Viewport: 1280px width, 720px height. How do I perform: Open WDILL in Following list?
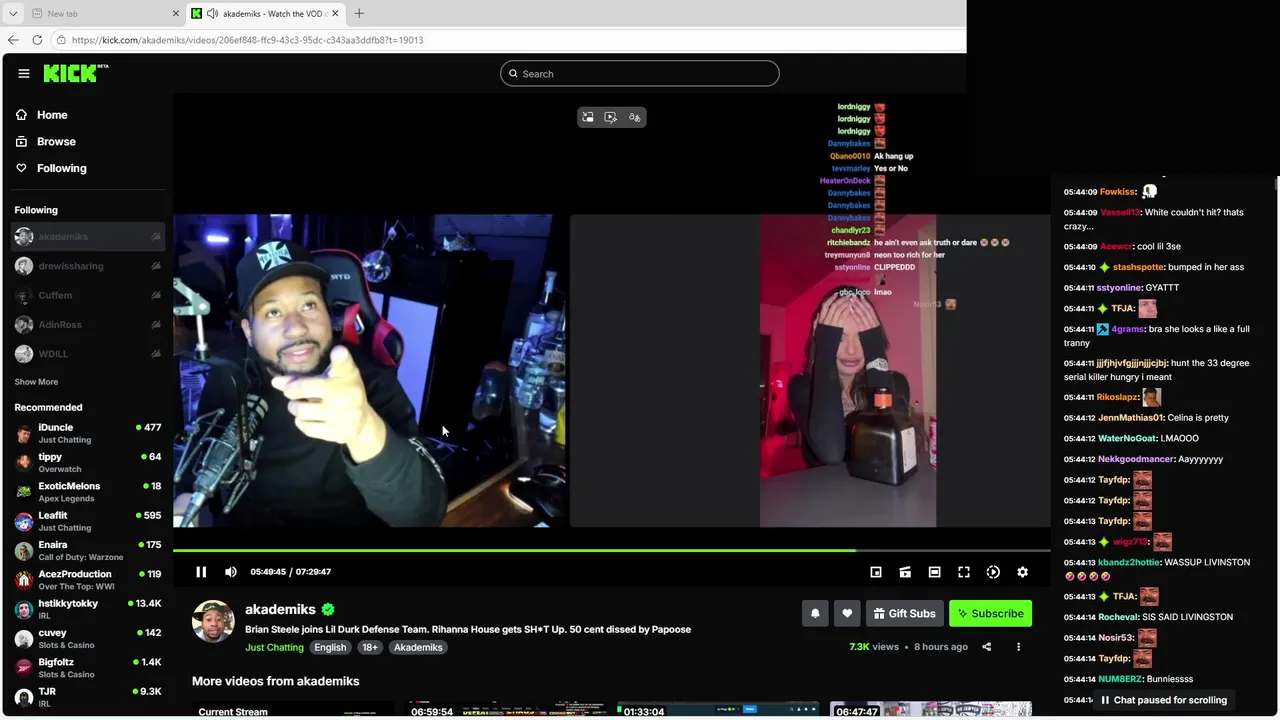[88, 354]
